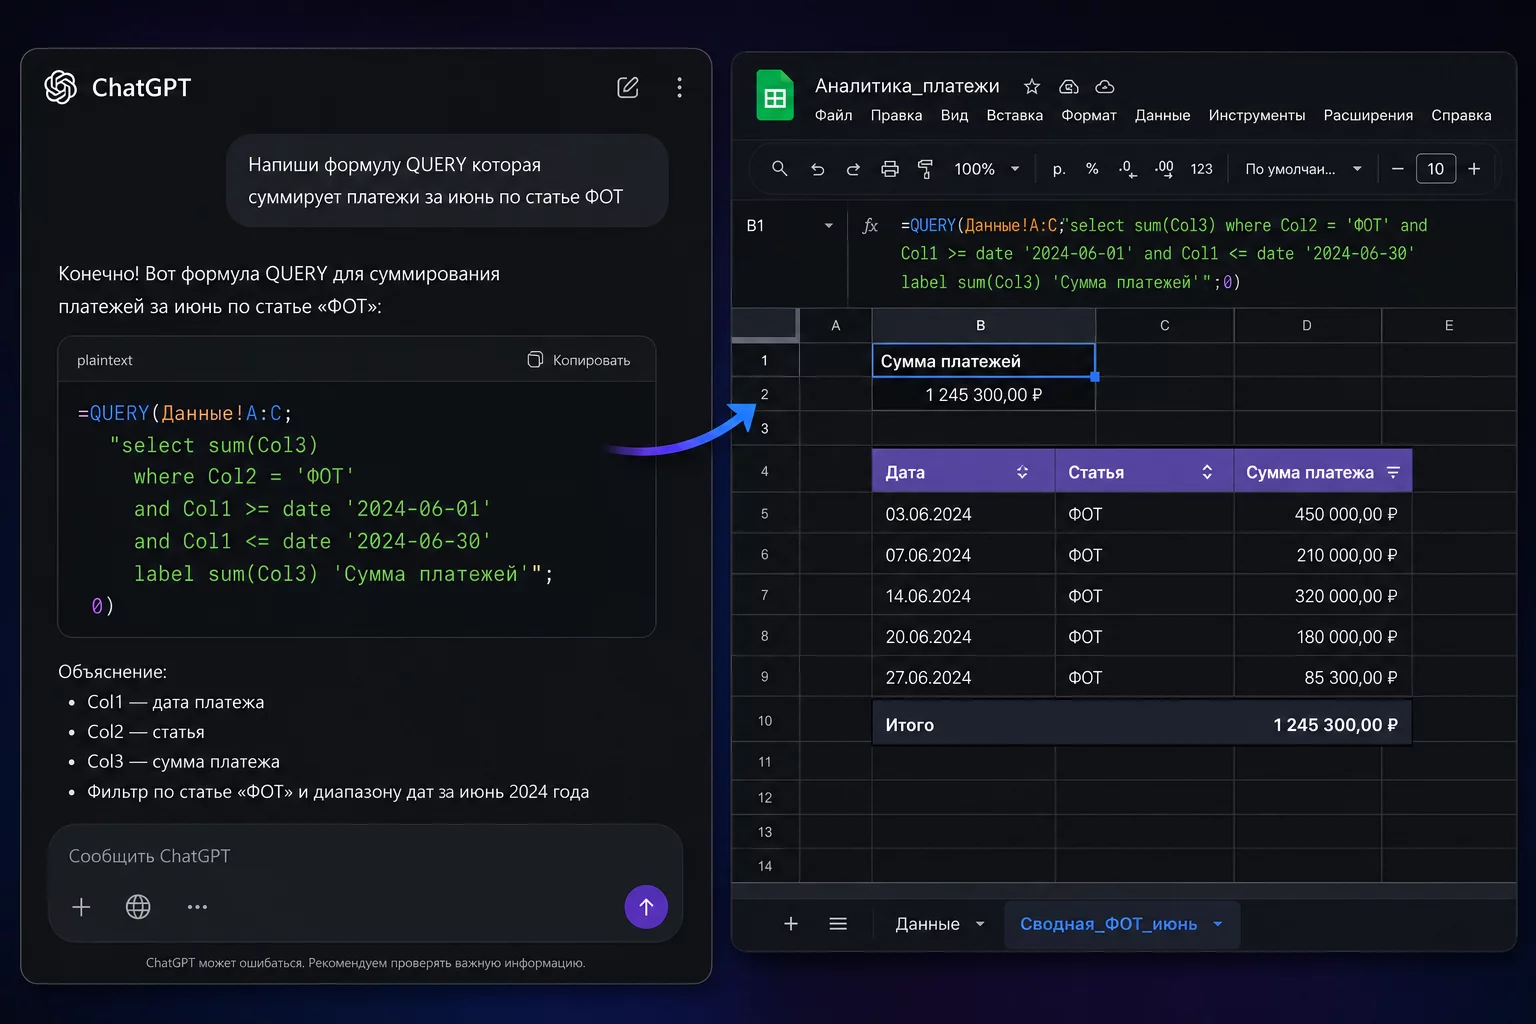Click Копировать to copy the formula
The image size is (1536, 1024).
pos(591,360)
